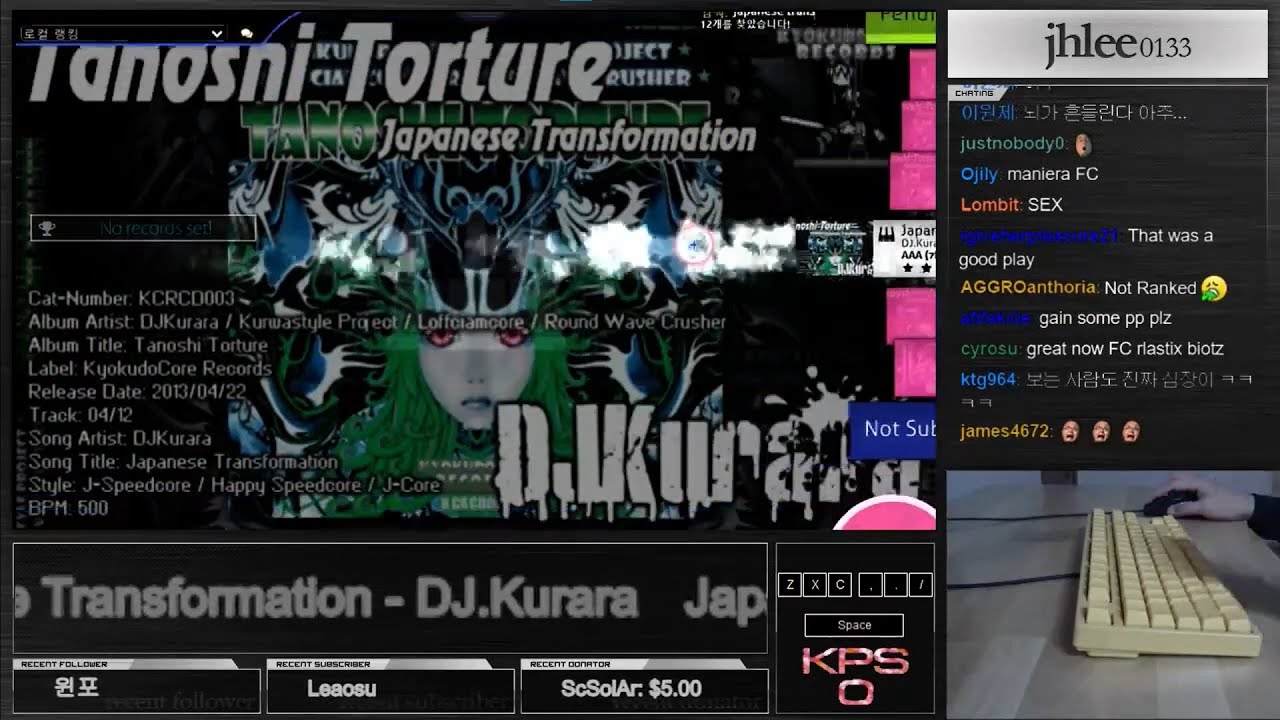Click the chat bubble icon beside ranking dropdown

(x=247, y=33)
